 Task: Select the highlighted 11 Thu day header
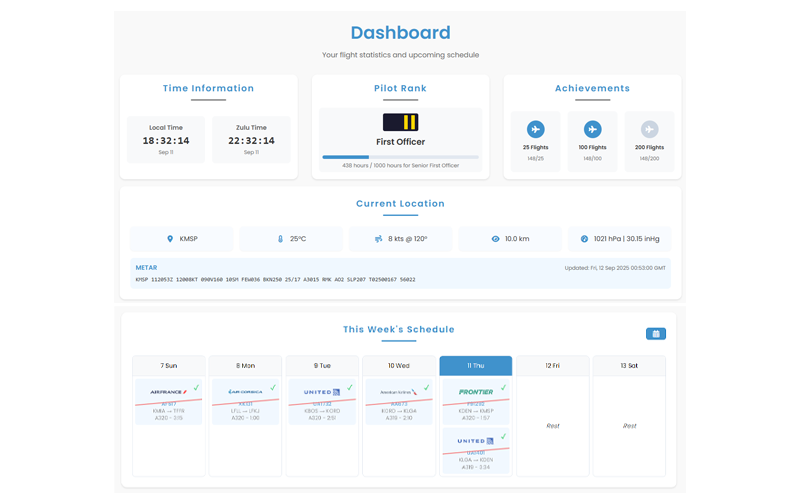[476, 366]
